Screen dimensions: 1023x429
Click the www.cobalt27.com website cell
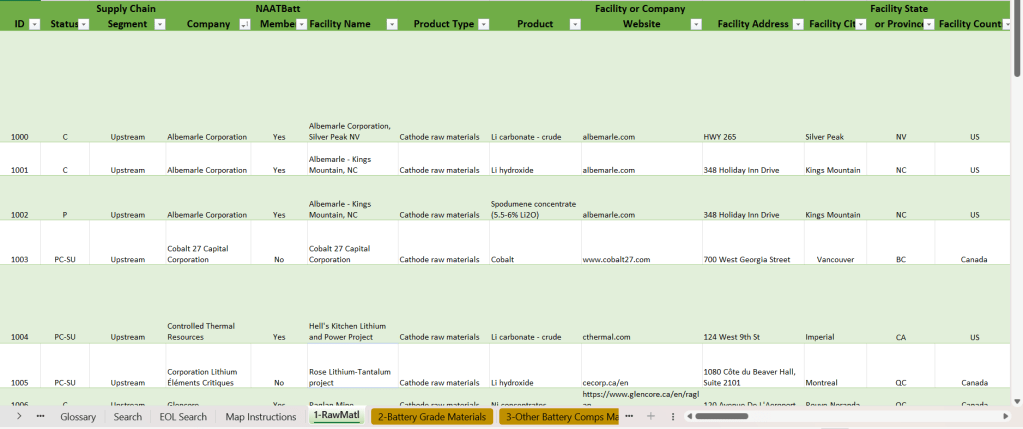pos(616,259)
